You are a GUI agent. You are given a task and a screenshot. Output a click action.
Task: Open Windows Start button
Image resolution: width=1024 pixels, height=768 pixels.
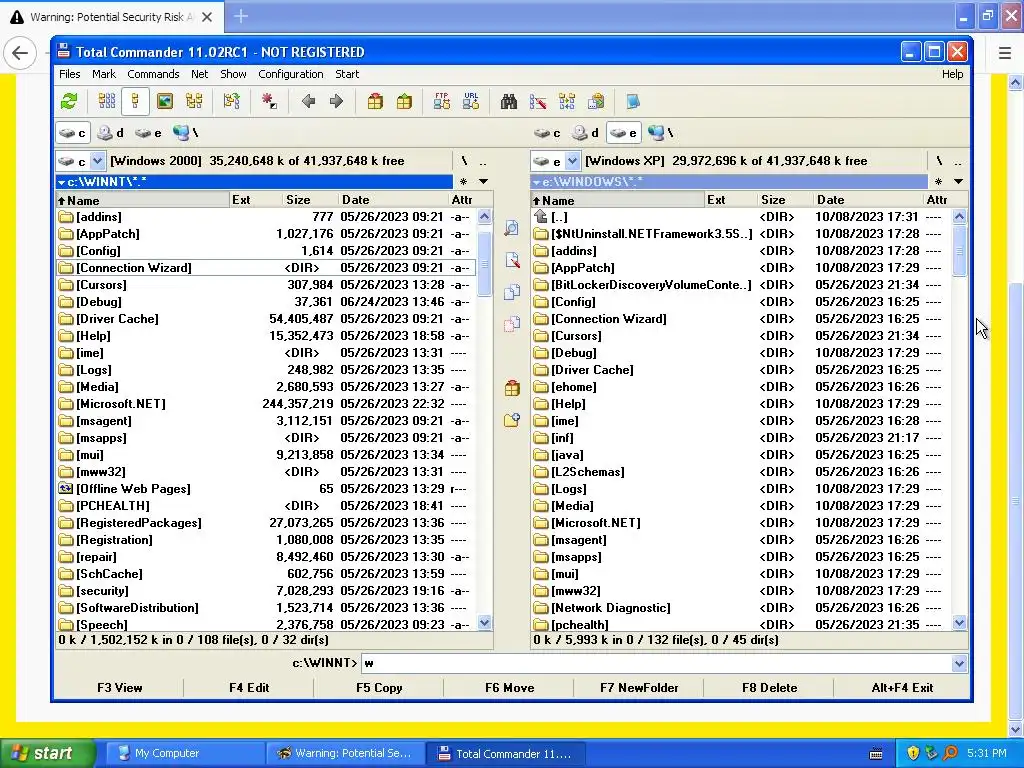pyautogui.click(x=47, y=753)
